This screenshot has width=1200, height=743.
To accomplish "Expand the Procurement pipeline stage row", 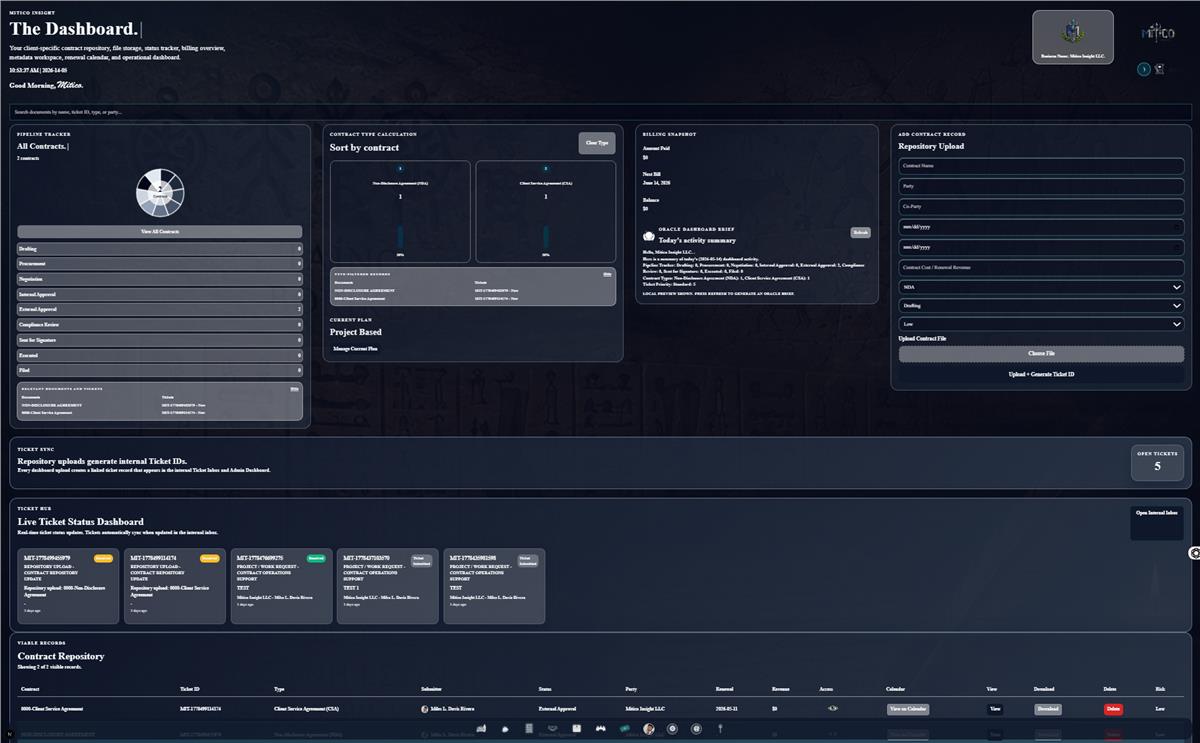I will [x=160, y=264].
